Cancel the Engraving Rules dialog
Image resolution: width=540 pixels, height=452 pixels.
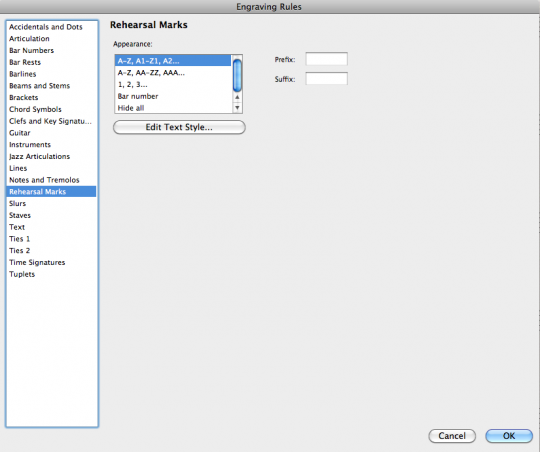pyautogui.click(x=452, y=436)
